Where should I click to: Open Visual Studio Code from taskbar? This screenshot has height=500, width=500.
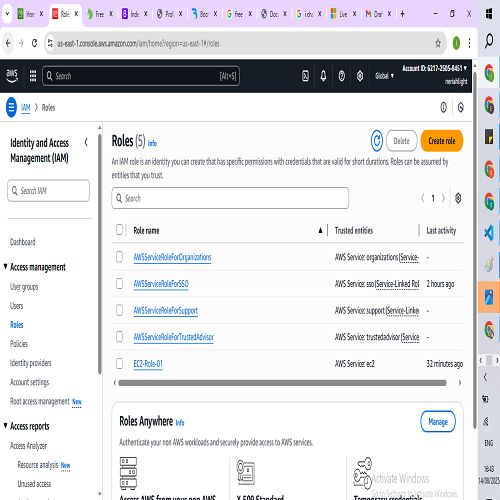[489, 233]
